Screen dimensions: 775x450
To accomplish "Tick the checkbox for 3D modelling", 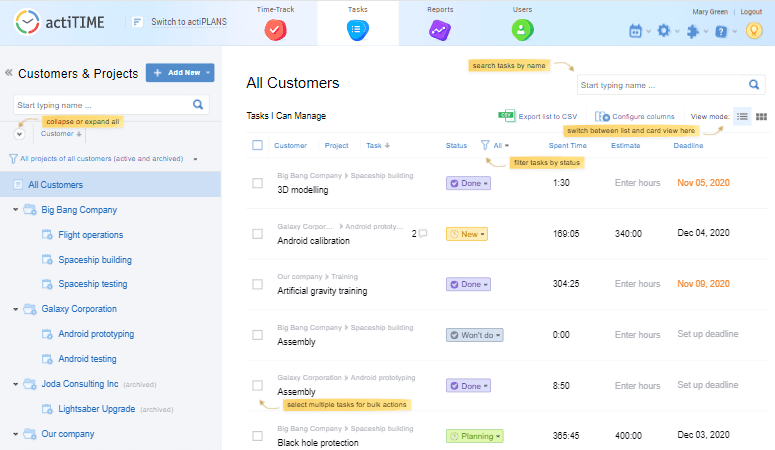I will [x=258, y=183].
